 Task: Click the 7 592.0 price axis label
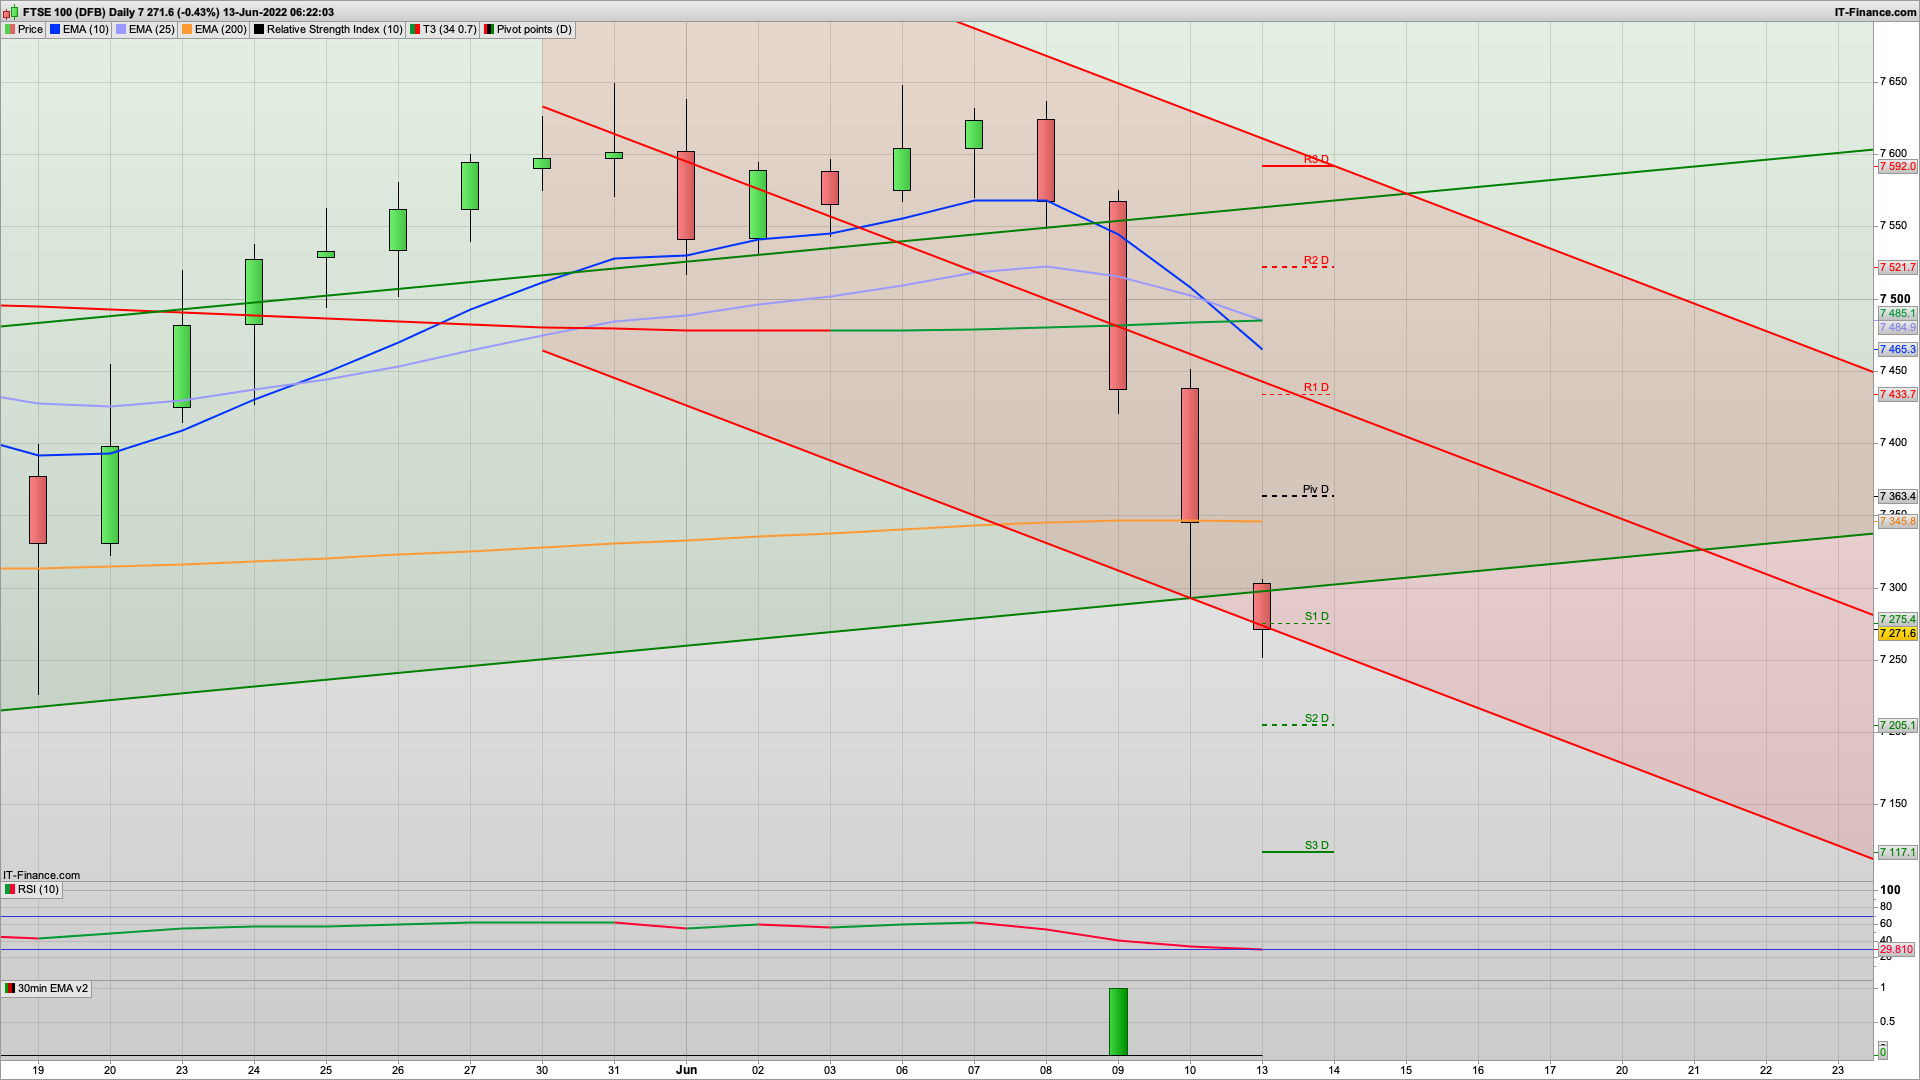pyautogui.click(x=1896, y=167)
